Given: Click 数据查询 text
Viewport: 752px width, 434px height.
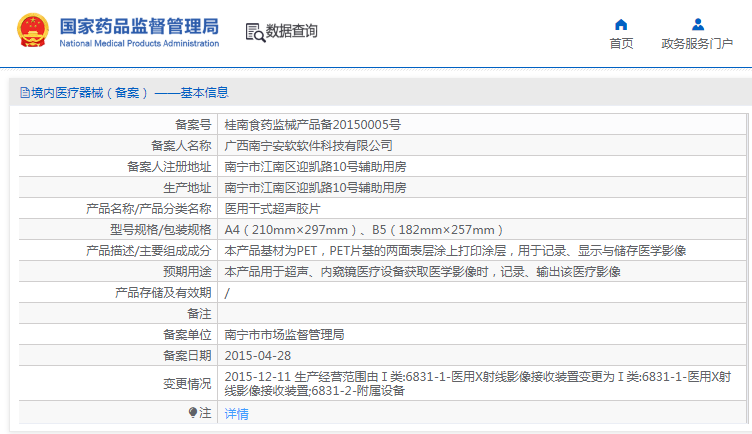Looking at the screenshot, I should point(292,31).
